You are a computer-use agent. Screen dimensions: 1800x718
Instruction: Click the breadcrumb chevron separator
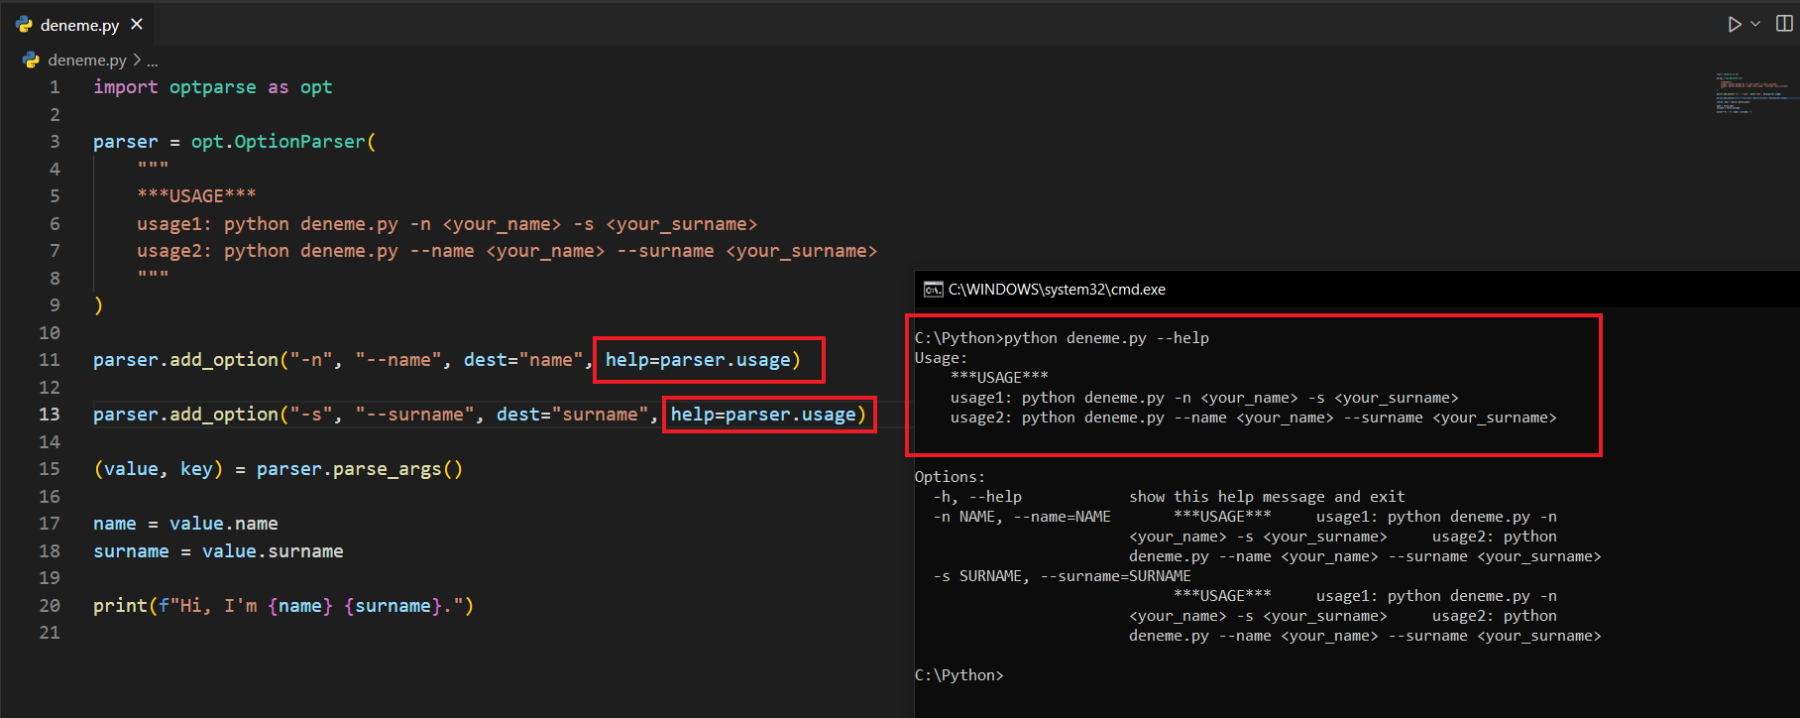pyautogui.click(x=137, y=60)
